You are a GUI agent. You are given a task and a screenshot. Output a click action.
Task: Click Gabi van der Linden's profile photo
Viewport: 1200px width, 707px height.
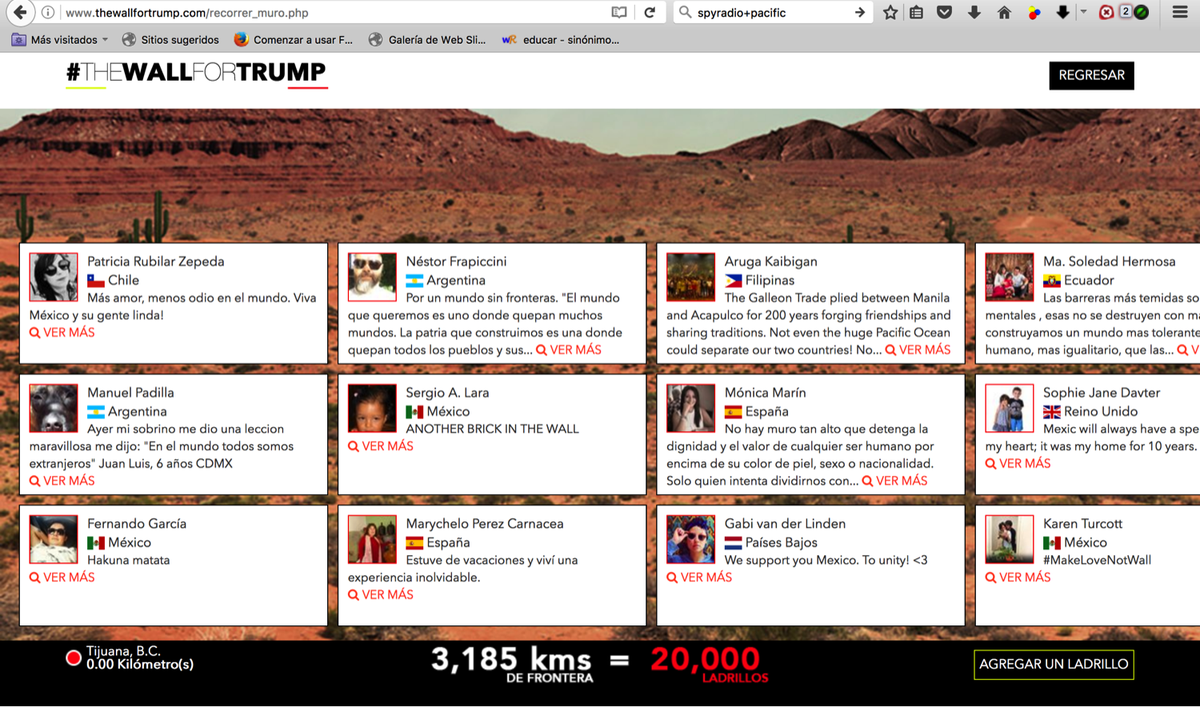coord(691,539)
